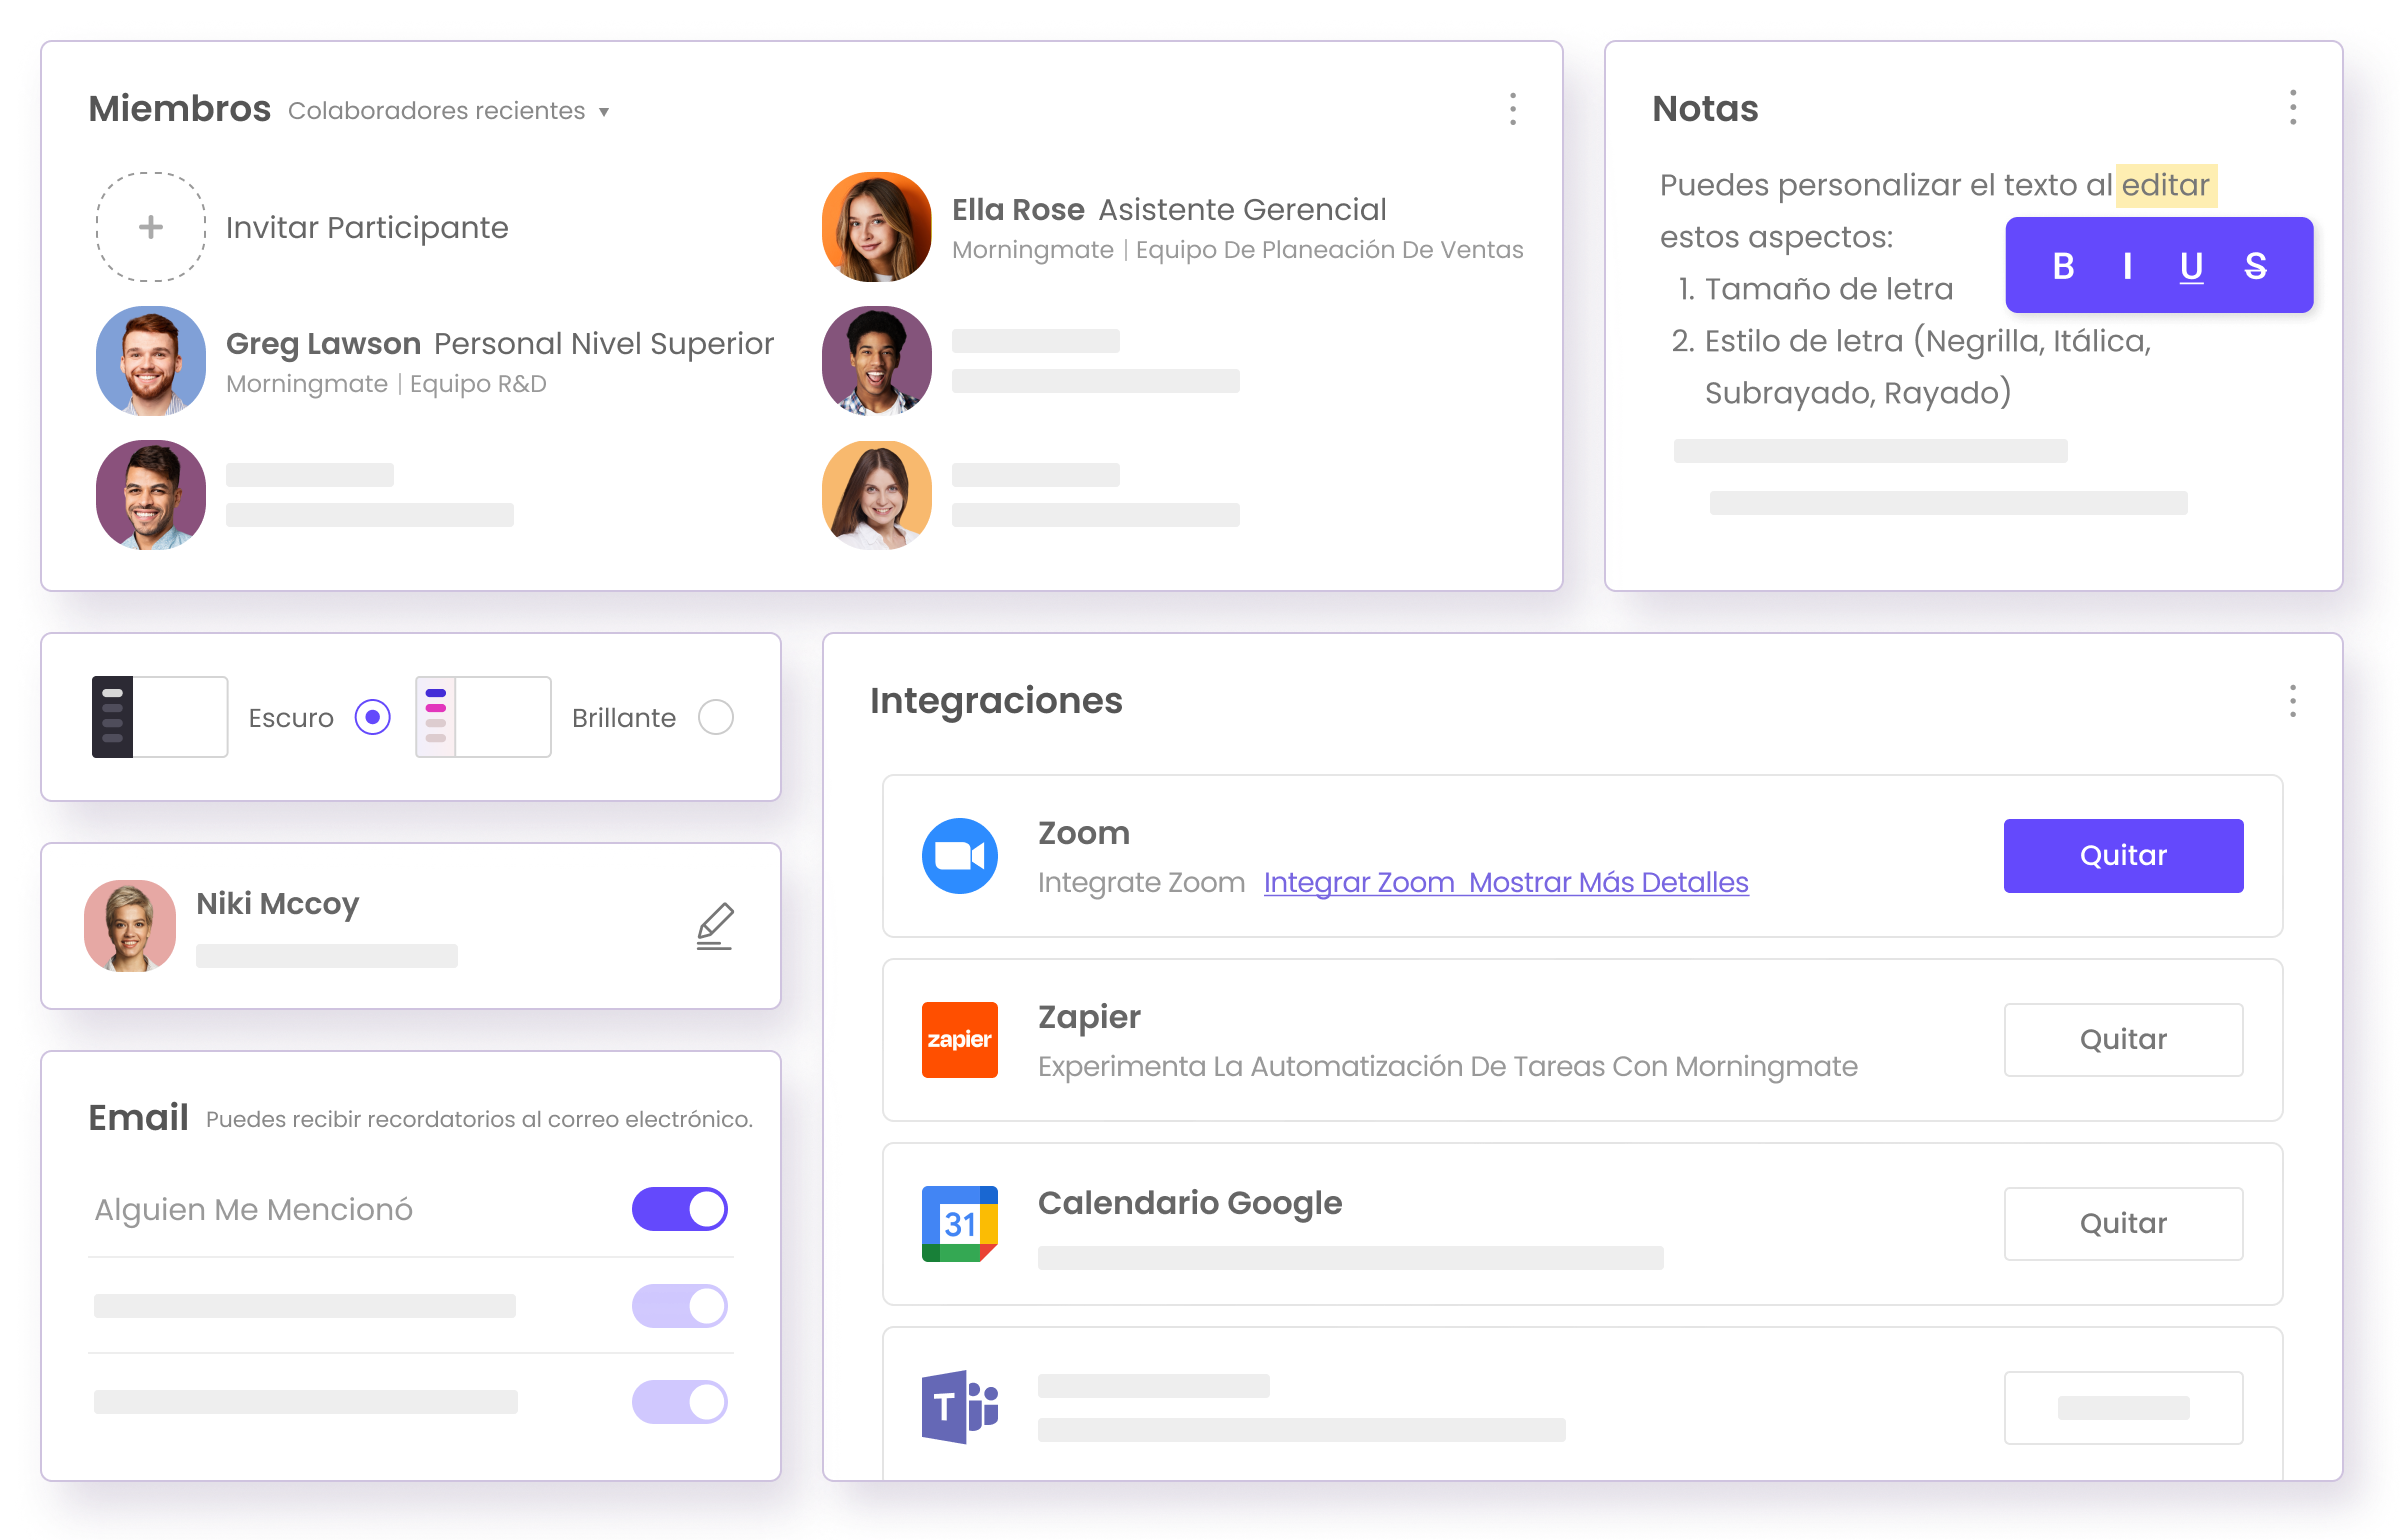Viewport: 2400px width, 1540px height.
Task: Click the Google Calendar icon
Action: click(959, 1224)
